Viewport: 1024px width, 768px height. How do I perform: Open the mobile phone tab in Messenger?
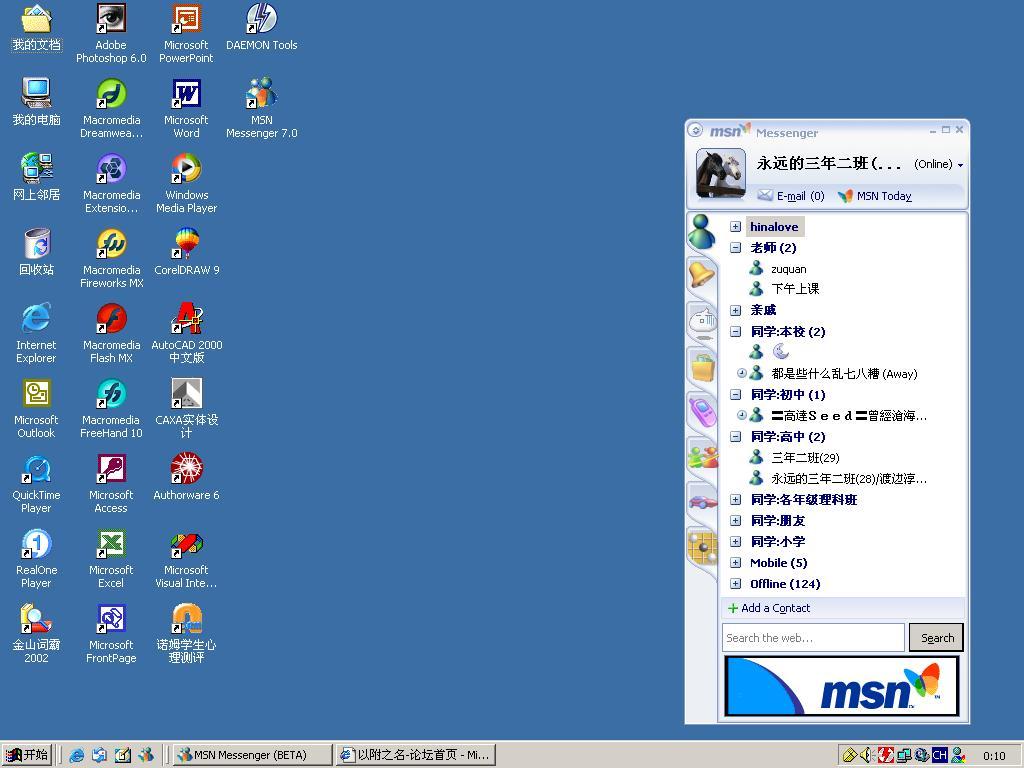[702, 411]
